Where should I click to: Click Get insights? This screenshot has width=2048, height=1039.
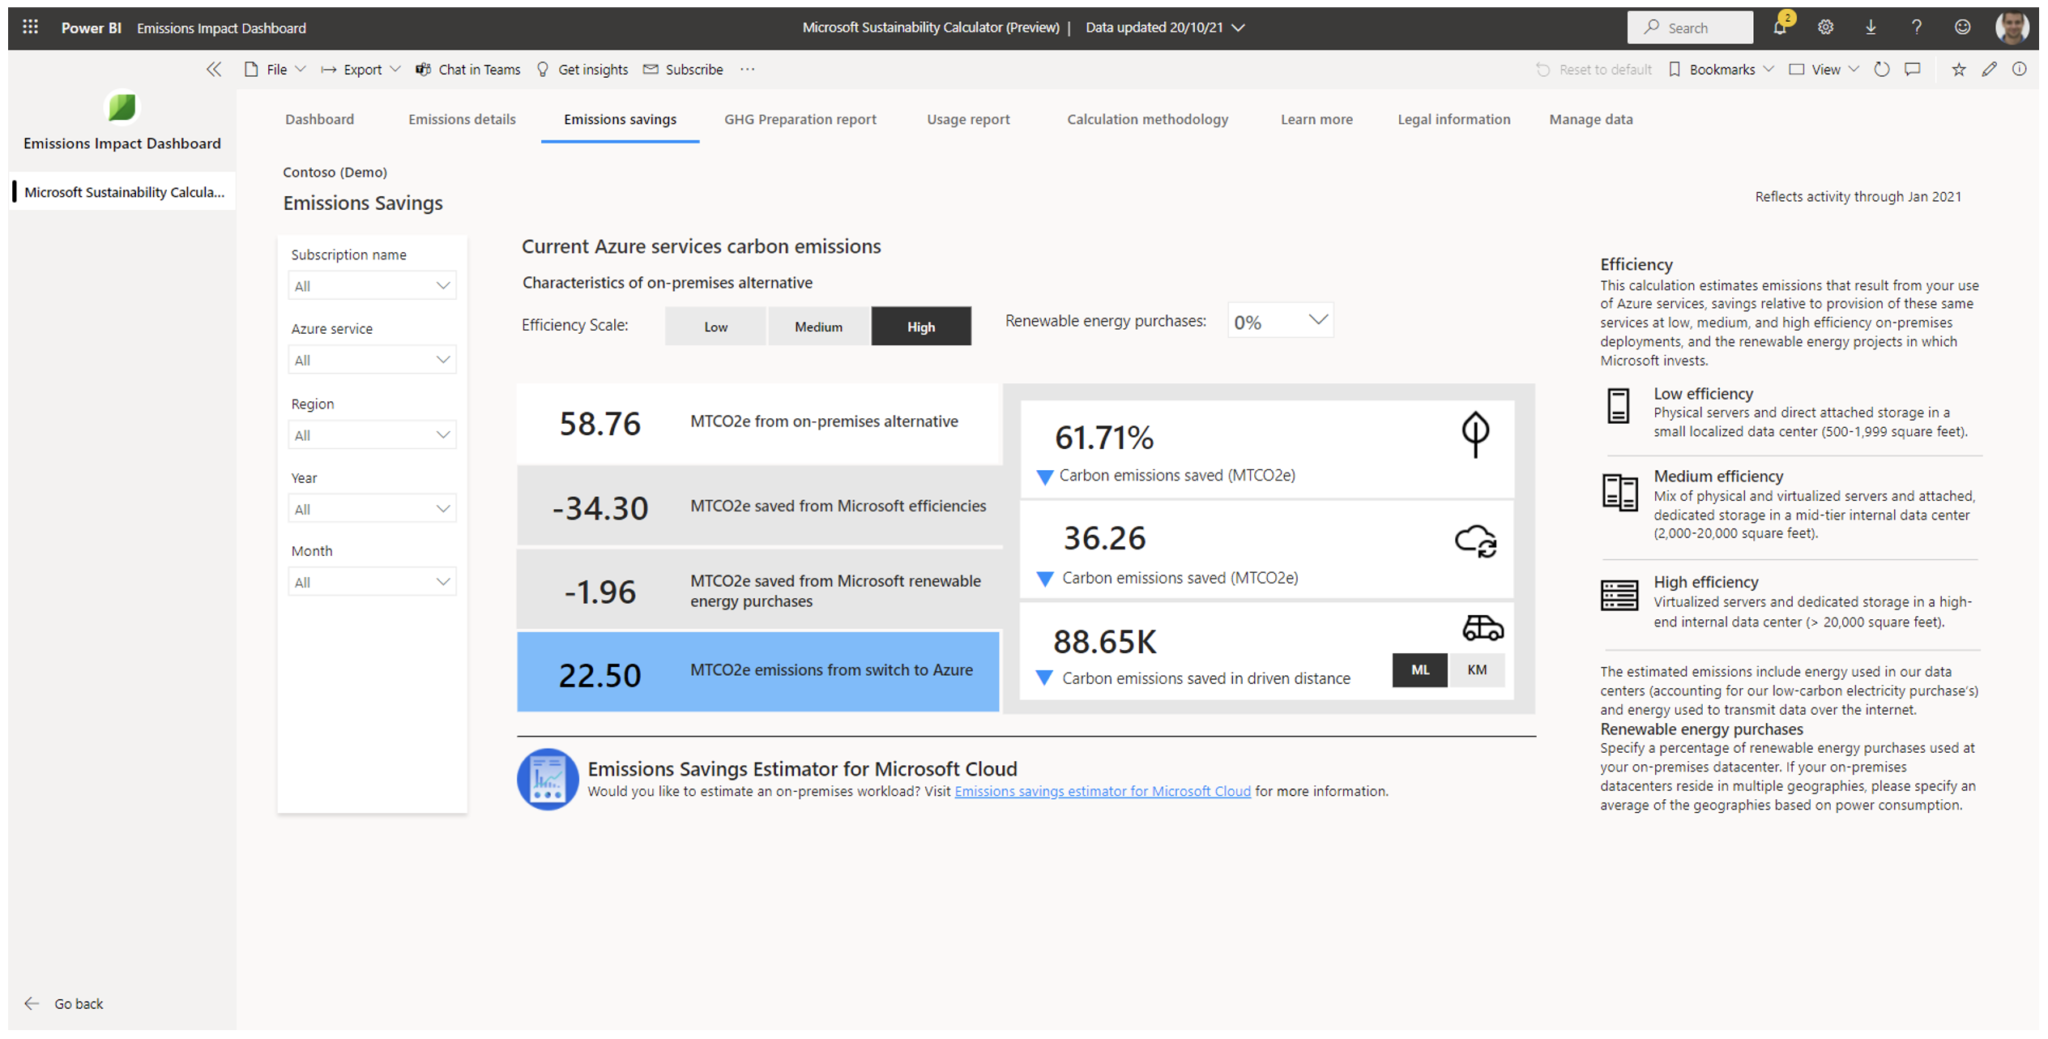click(x=582, y=69)
